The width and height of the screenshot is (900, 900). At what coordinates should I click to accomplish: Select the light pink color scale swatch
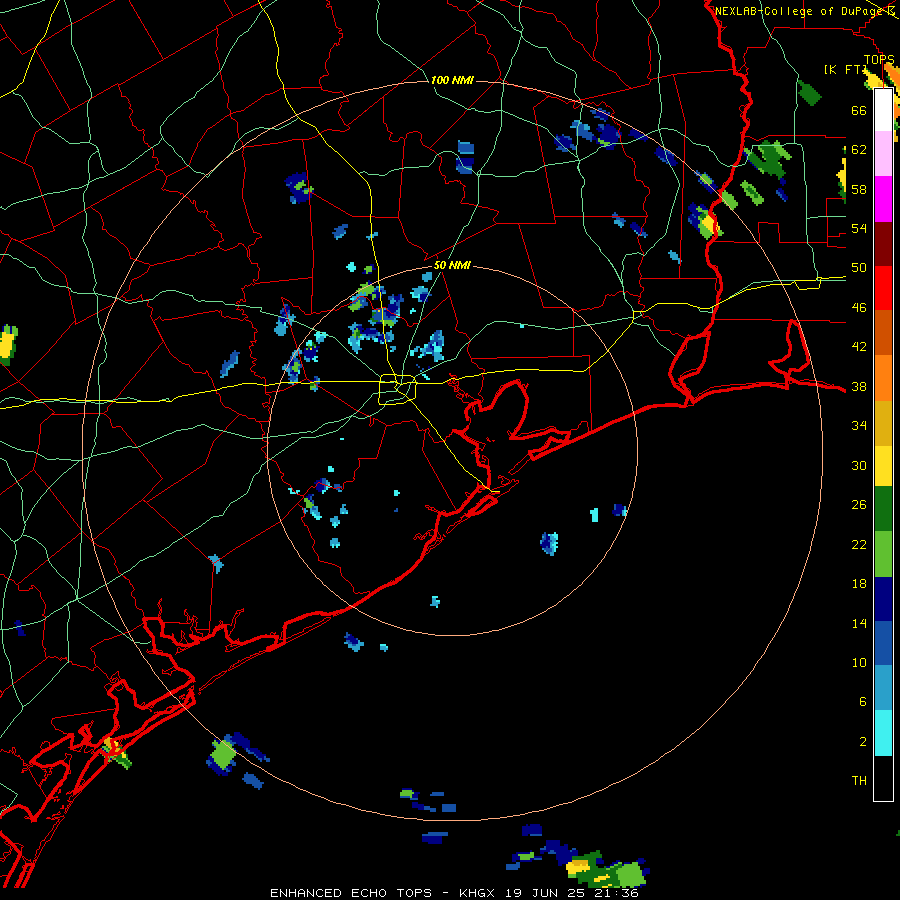883,154
